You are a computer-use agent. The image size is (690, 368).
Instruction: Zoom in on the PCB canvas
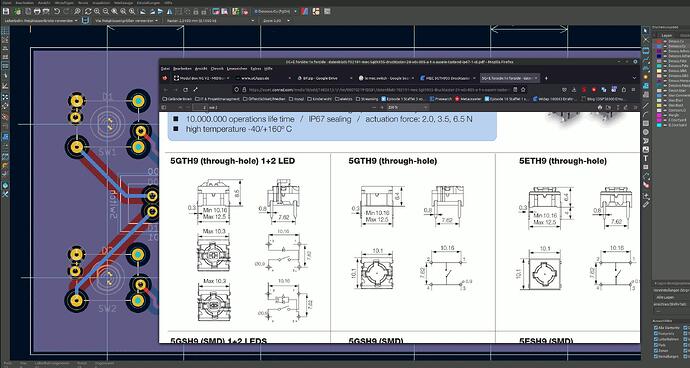click(97, 11)
